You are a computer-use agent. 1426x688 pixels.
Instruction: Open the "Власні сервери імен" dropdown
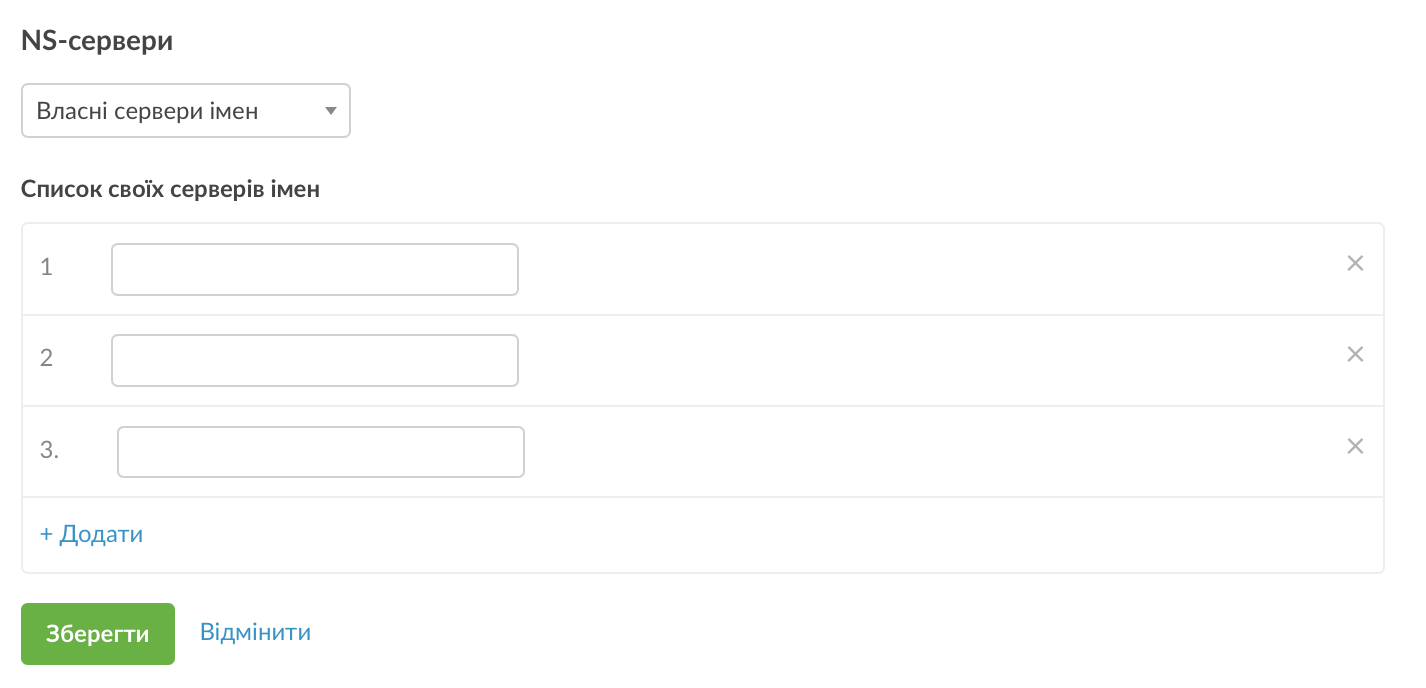pyautogui.click(x=185, y=111)
